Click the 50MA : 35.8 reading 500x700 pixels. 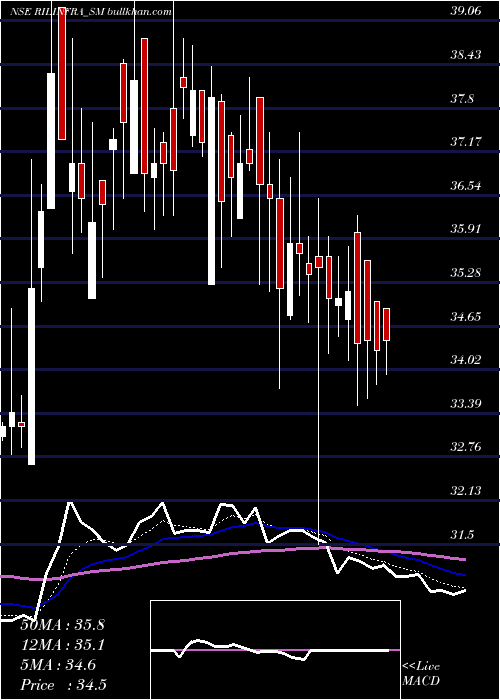[62, 625]
